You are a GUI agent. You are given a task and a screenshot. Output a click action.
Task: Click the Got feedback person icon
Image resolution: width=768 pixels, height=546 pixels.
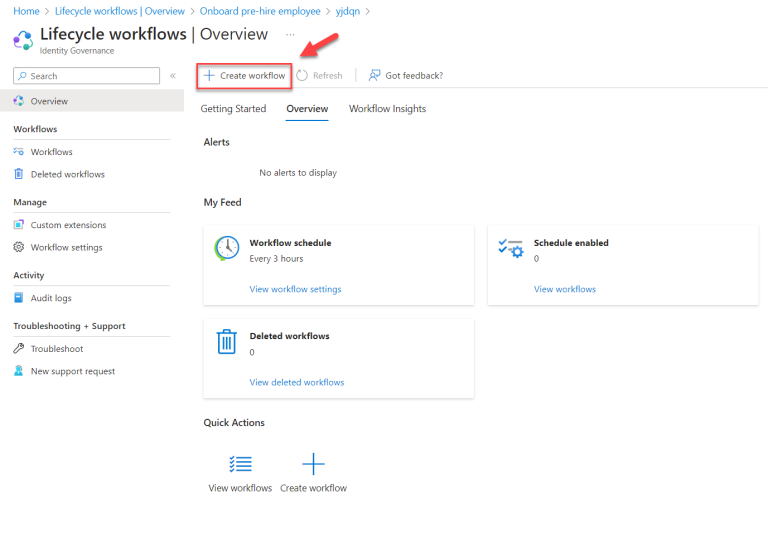tap(374, 75)
